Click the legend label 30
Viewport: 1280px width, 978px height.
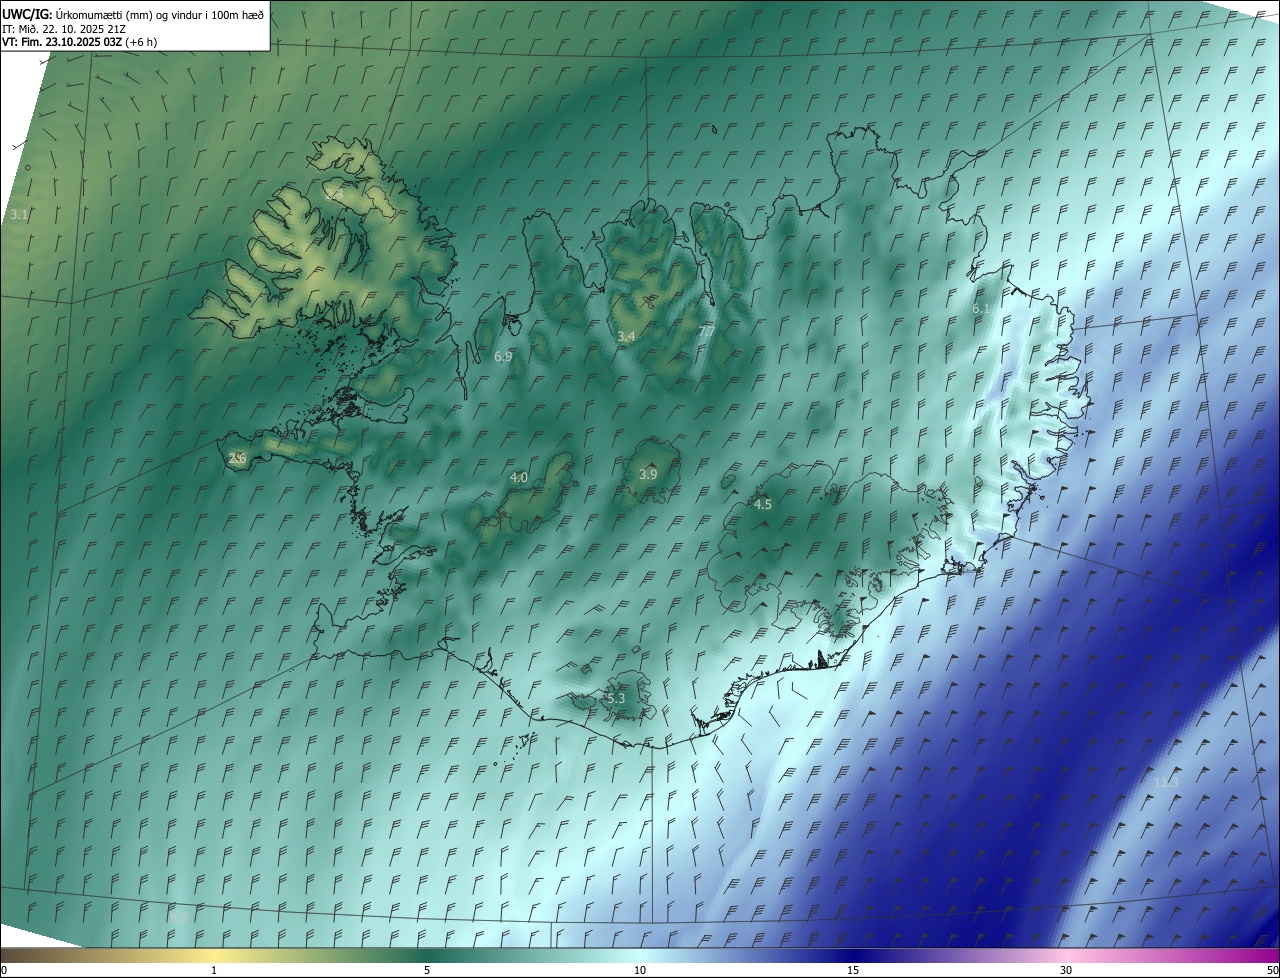(1066, 970)
